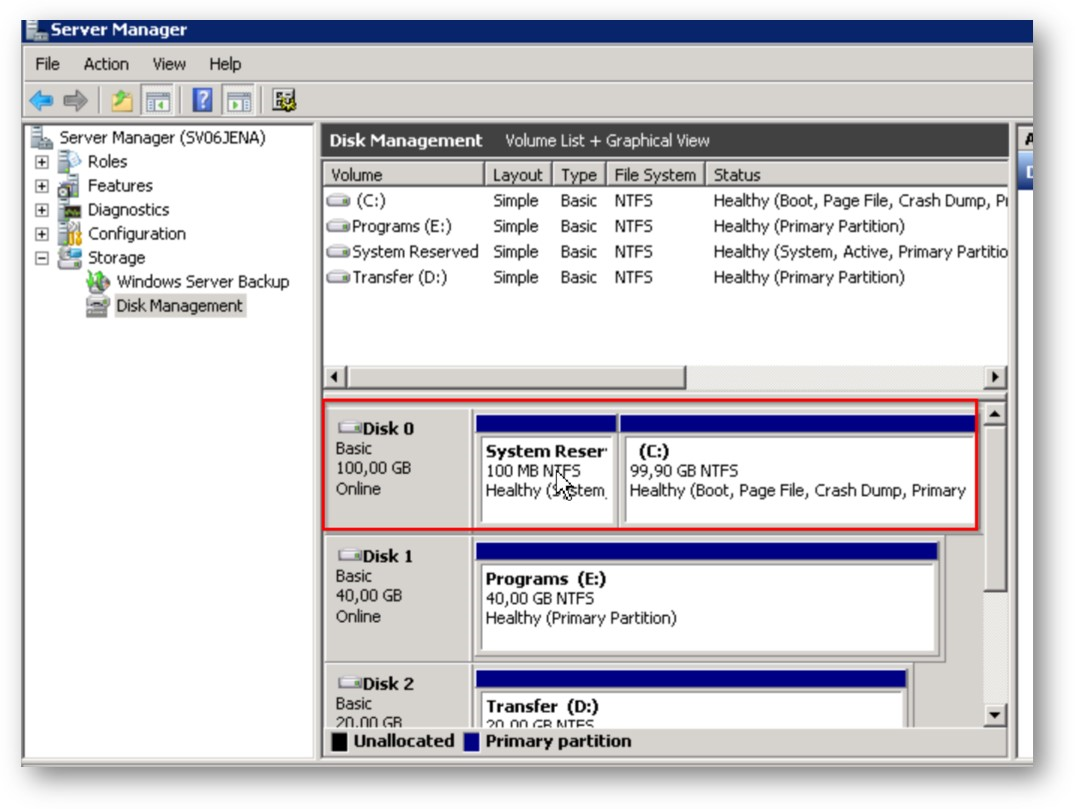1076x810 pixels.
Task: Click the Disk 1 drive icon
Action: click(x=349, y=555)
